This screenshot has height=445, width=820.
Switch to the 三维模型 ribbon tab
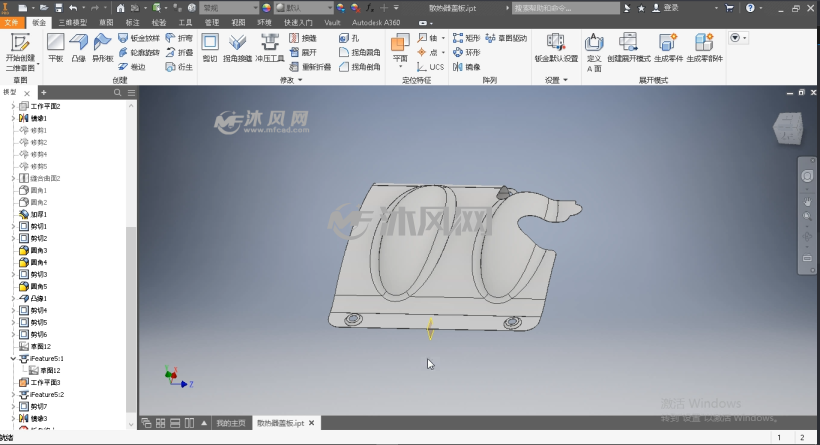click(x=73, y=22)
